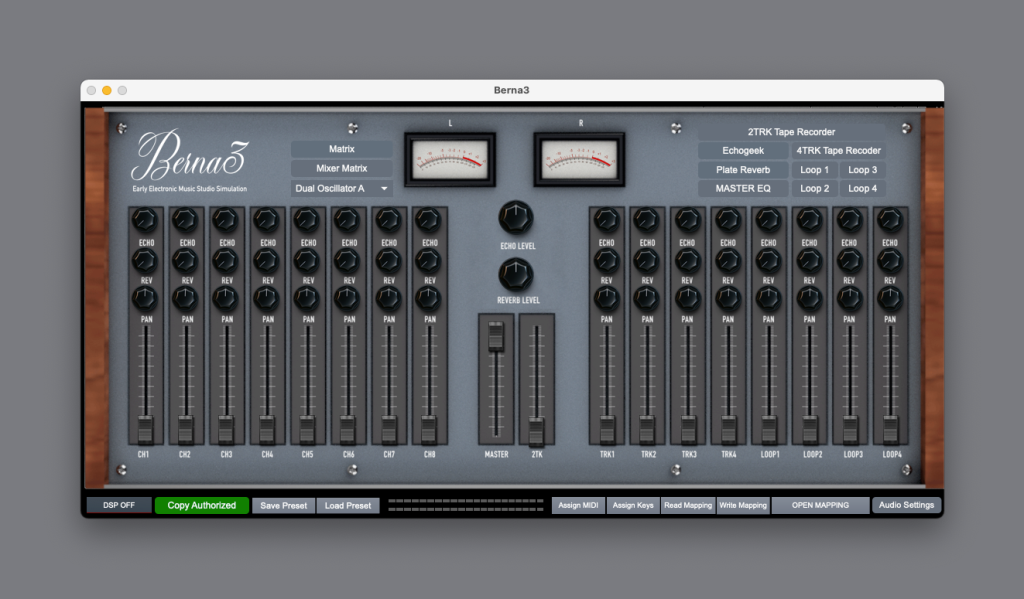This screenshot has height=599, width=1024.
Task: Click the CH8 PAN knob
Action: pos(428,298)
